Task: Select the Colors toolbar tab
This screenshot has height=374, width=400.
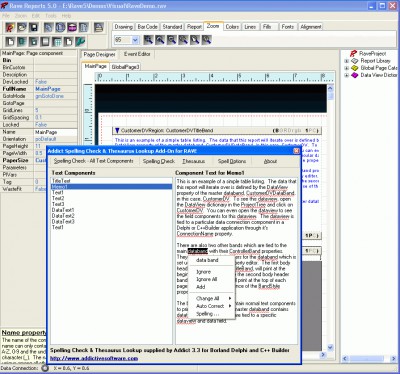Action: (x=232, y=27)
